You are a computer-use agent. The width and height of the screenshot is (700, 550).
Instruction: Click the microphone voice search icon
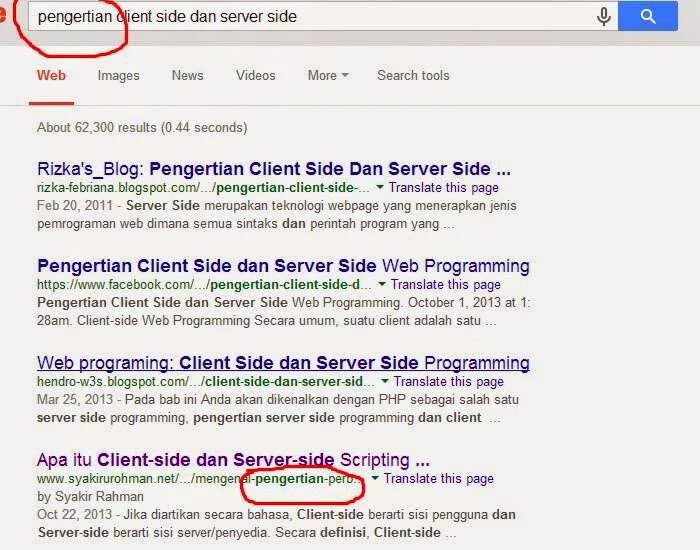604,17
